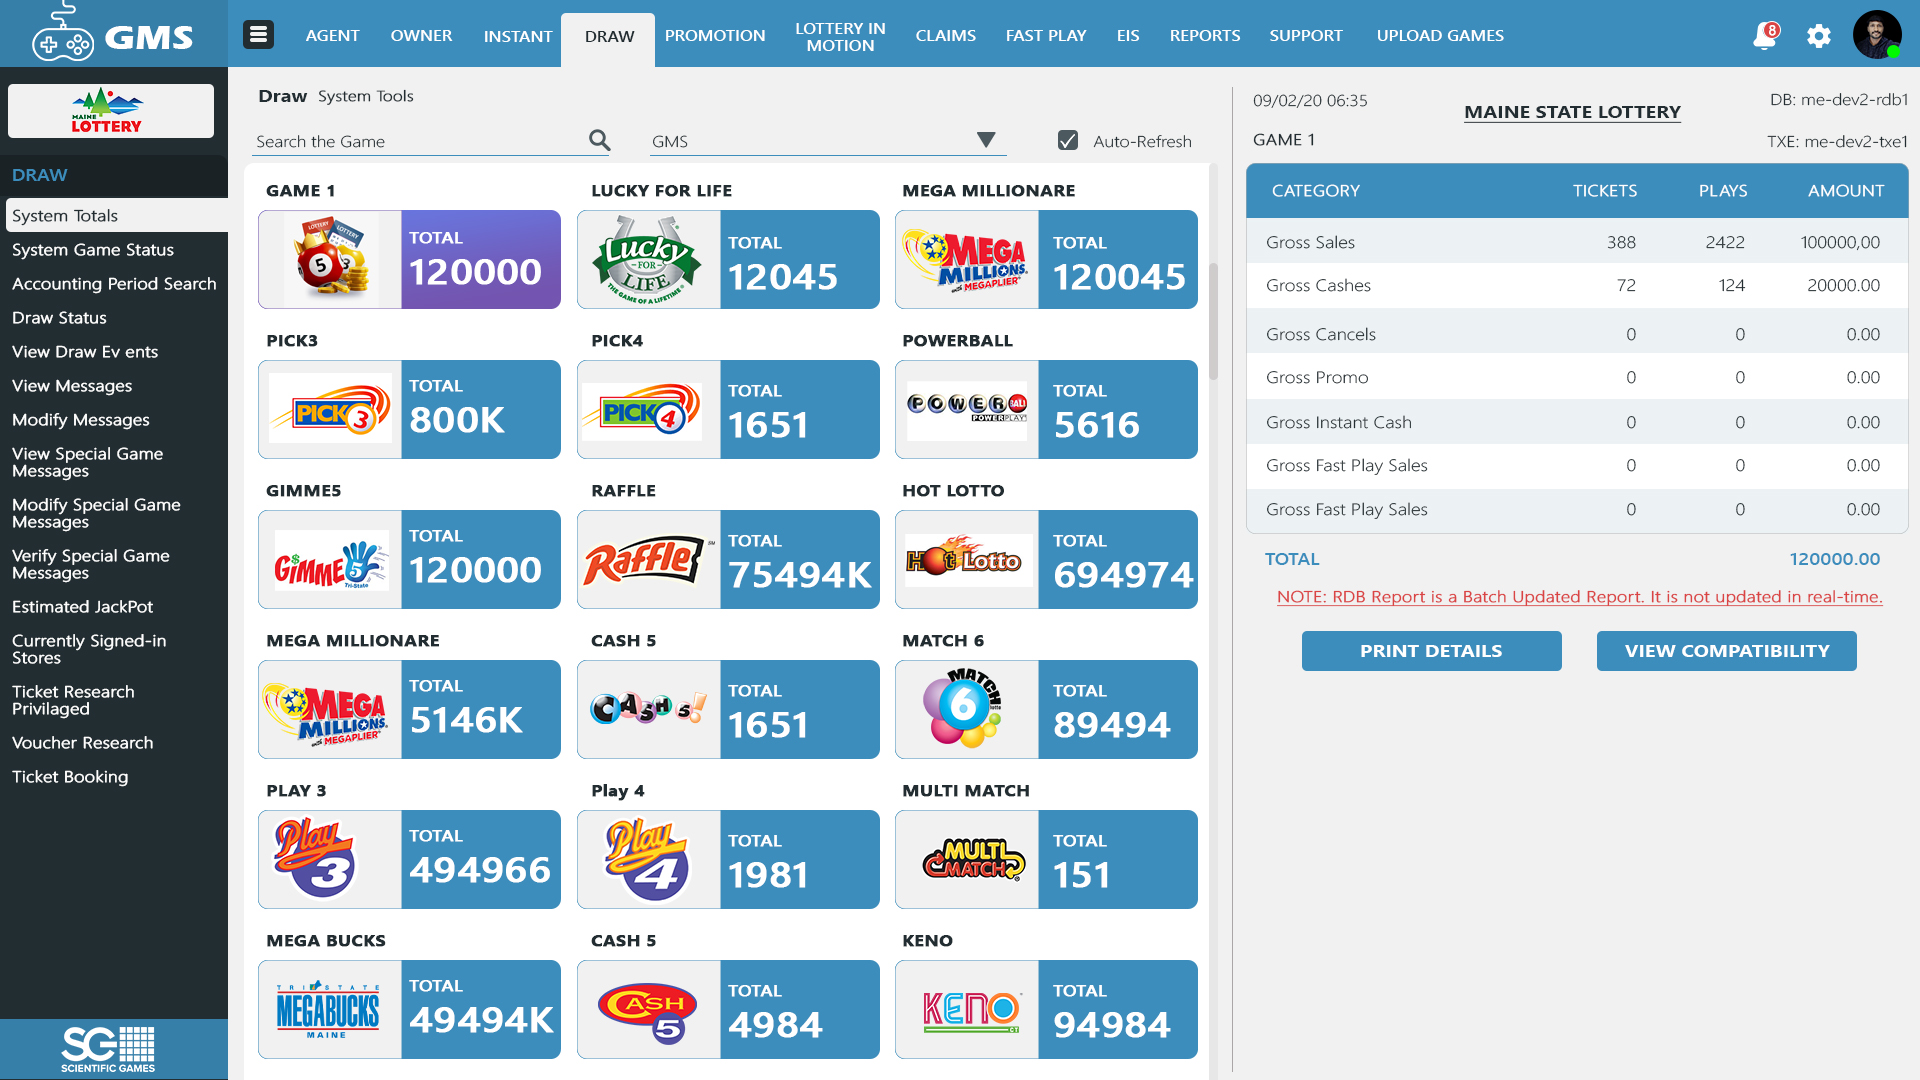Expand the DRAW sidebar section

[x=39, y=175]
